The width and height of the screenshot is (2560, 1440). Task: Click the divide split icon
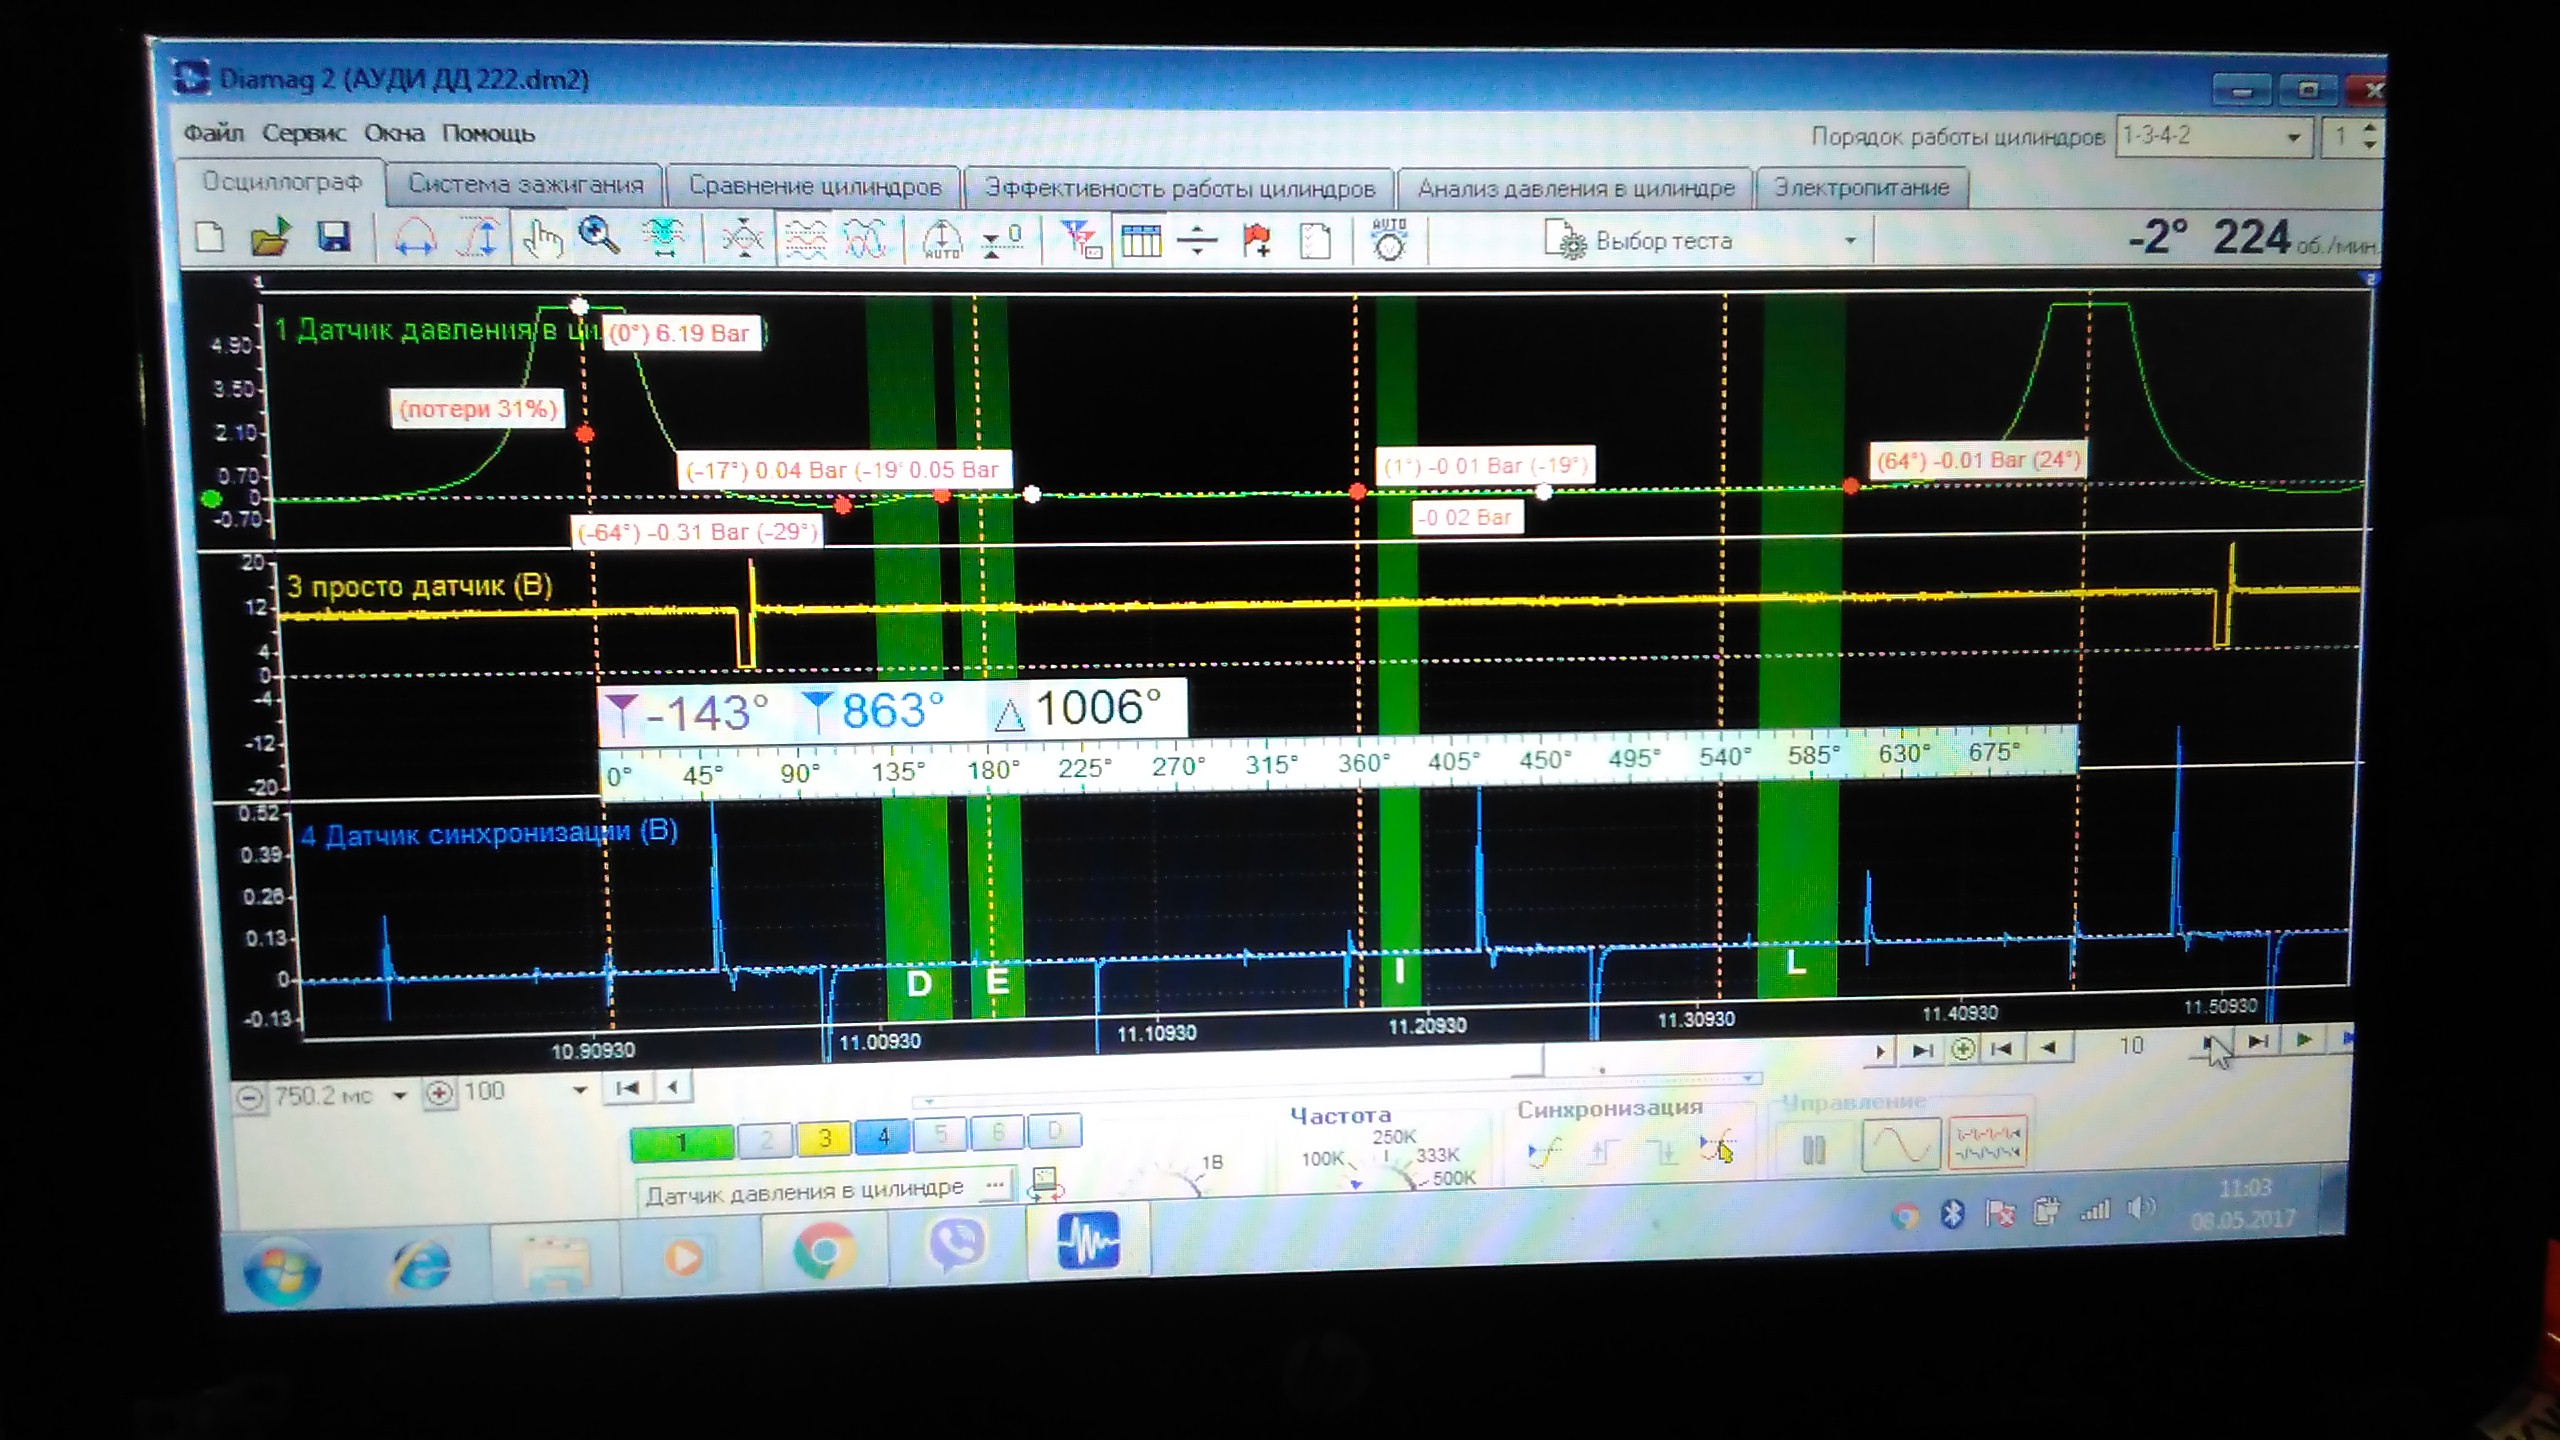coord(1197,241)
